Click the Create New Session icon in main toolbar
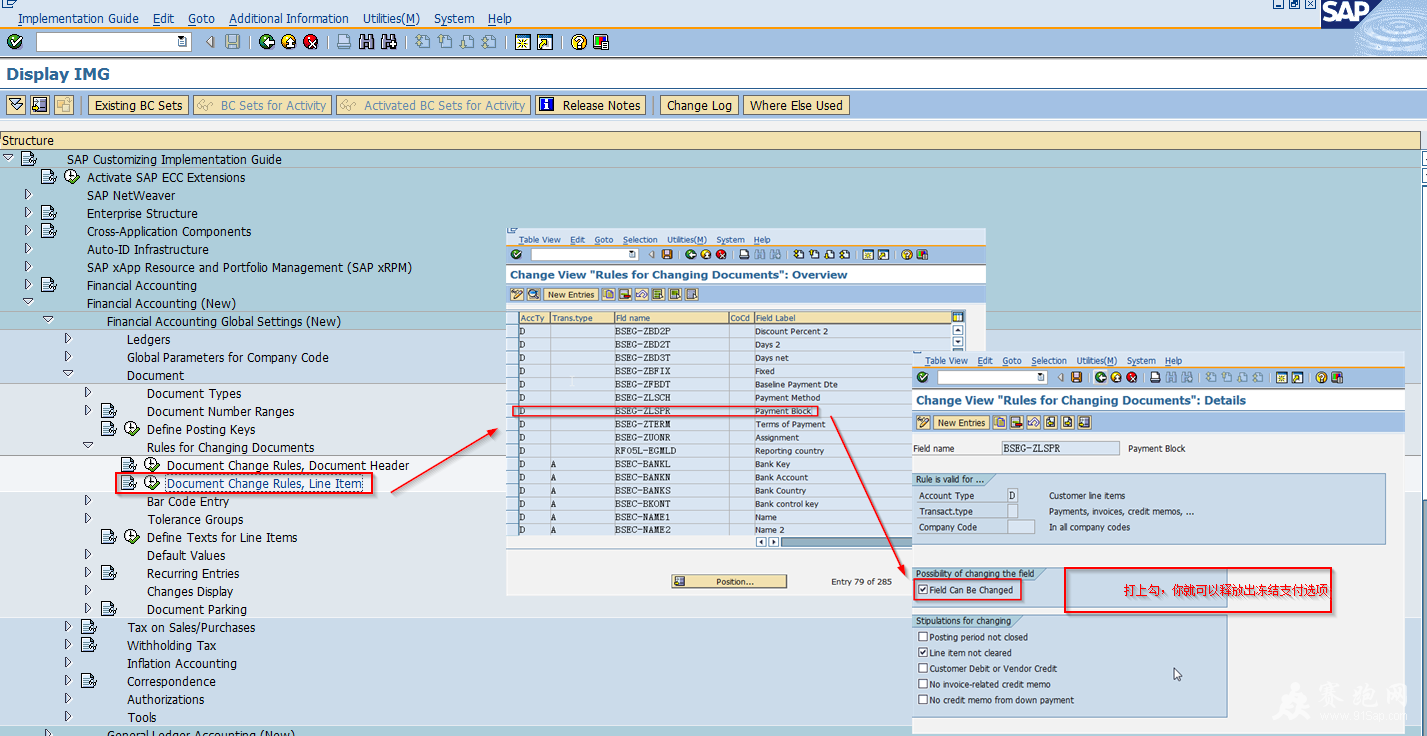Viewport: 1427px width, 736px height. pos(522,42)
